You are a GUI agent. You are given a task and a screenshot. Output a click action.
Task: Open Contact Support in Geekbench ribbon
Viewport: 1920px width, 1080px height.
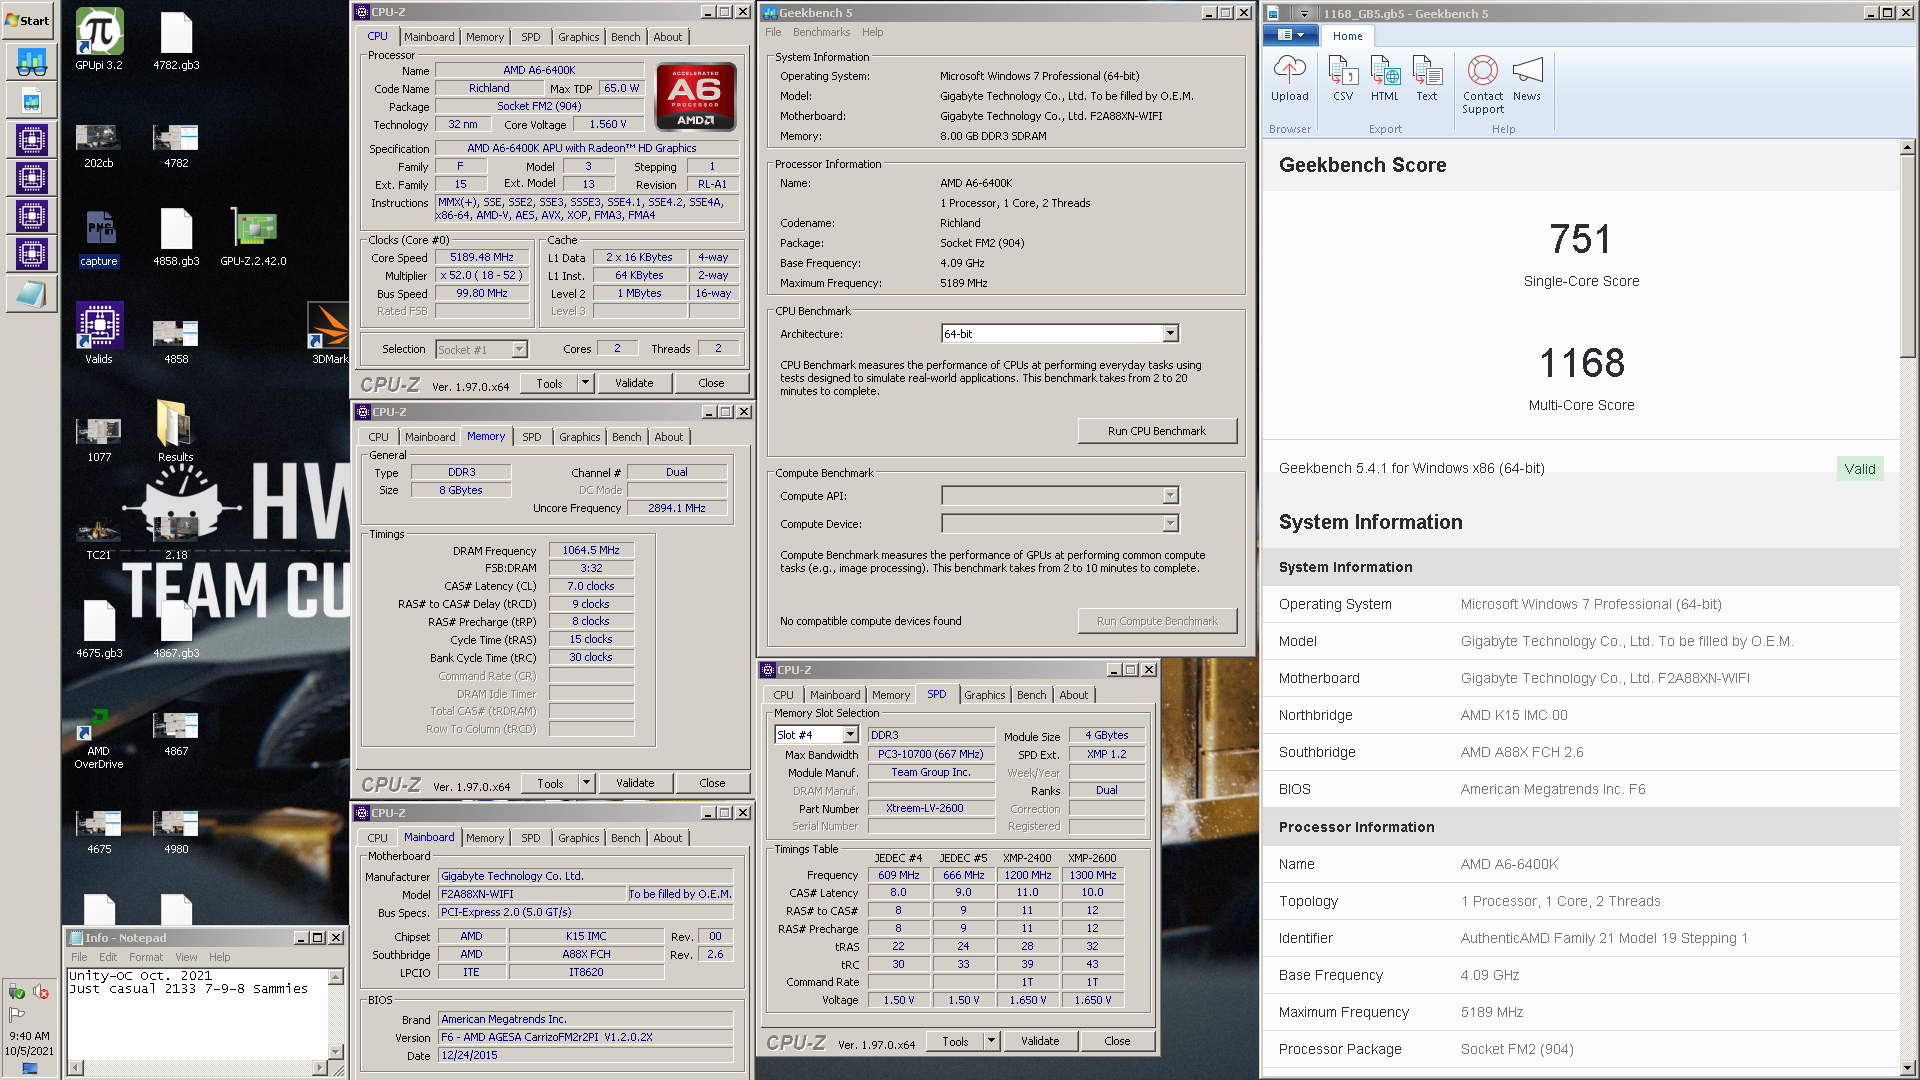coord(1483,85)
